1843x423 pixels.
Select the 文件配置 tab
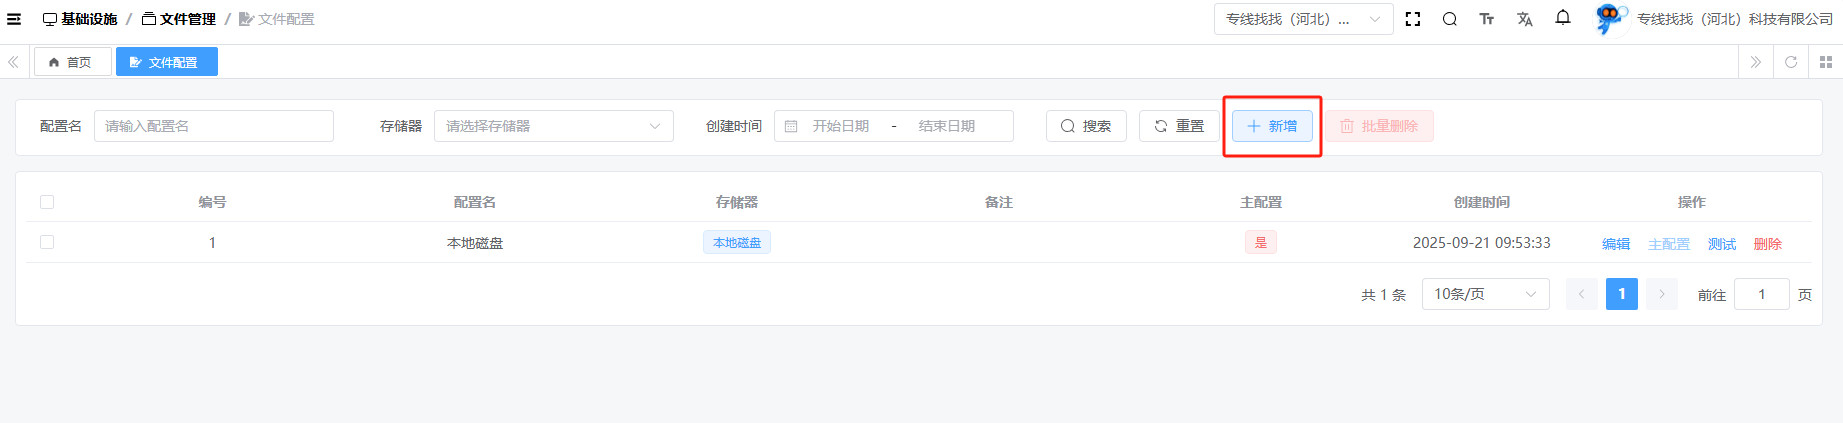click(166, 62)
